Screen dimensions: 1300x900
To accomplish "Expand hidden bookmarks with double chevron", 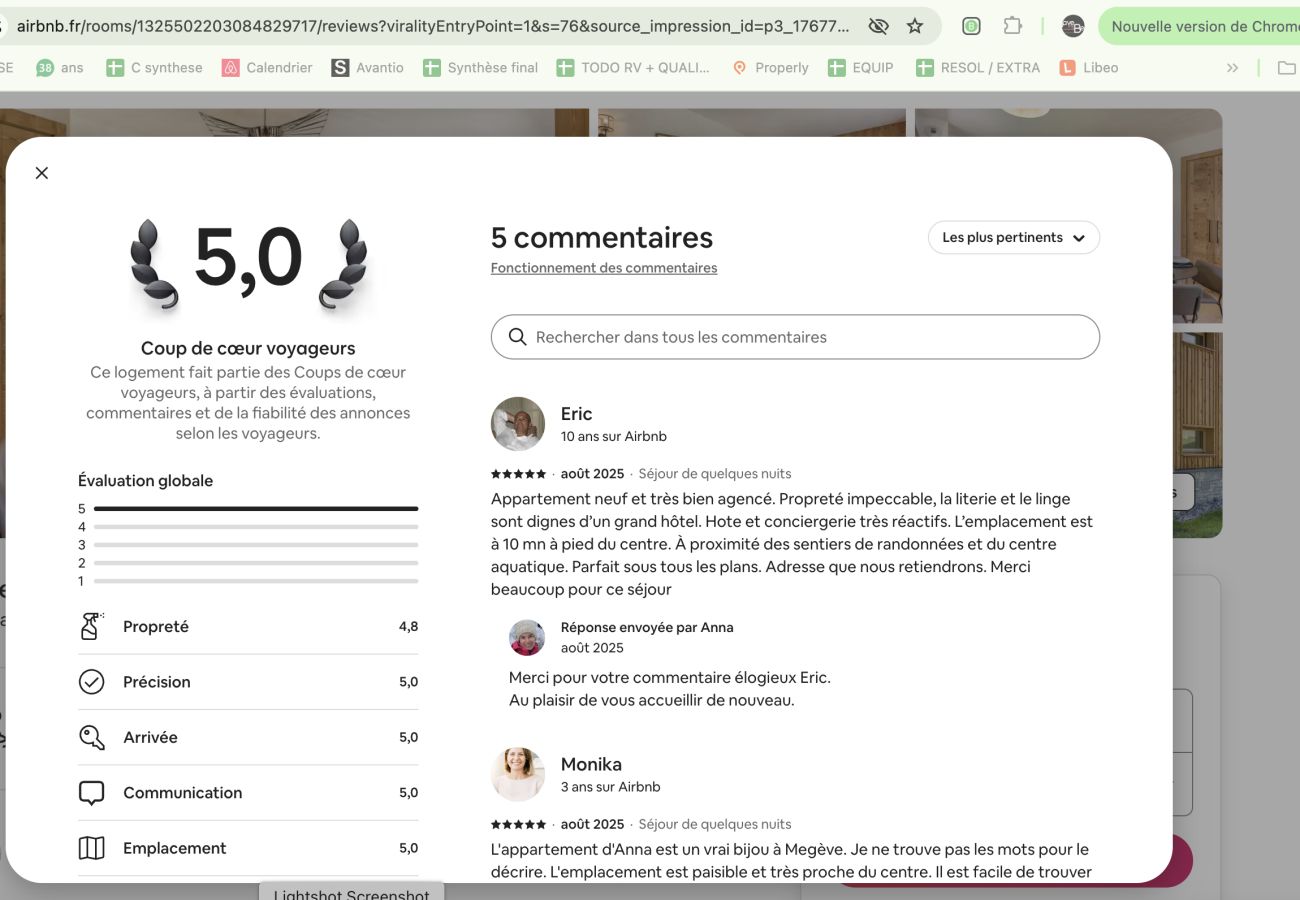I will click(x=1232, y=68).
